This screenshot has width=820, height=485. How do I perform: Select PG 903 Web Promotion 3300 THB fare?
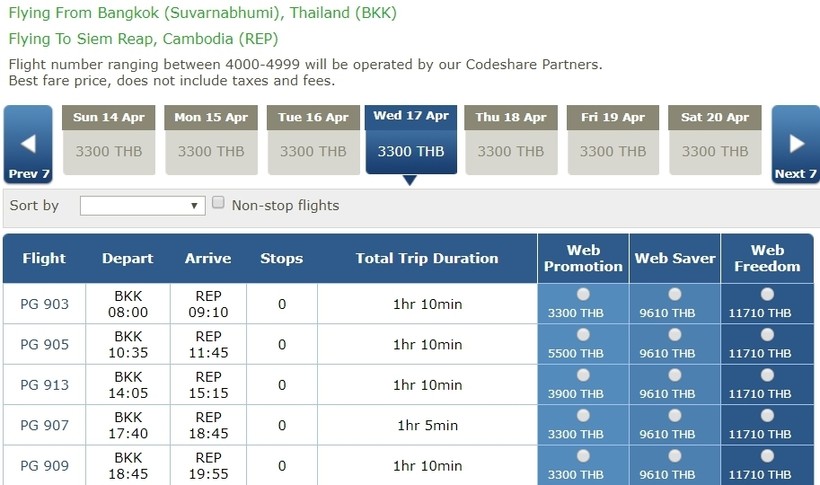(x=583, y=294)
